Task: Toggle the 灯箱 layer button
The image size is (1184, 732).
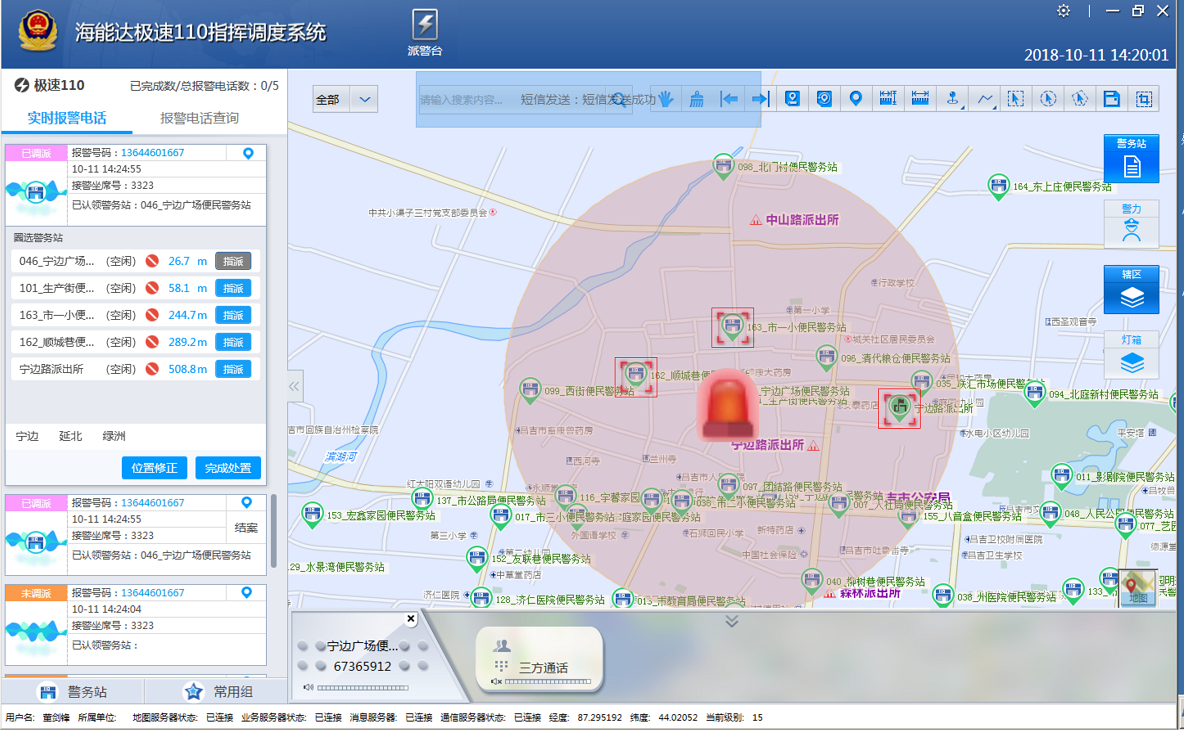Action: pos(1131,355)
